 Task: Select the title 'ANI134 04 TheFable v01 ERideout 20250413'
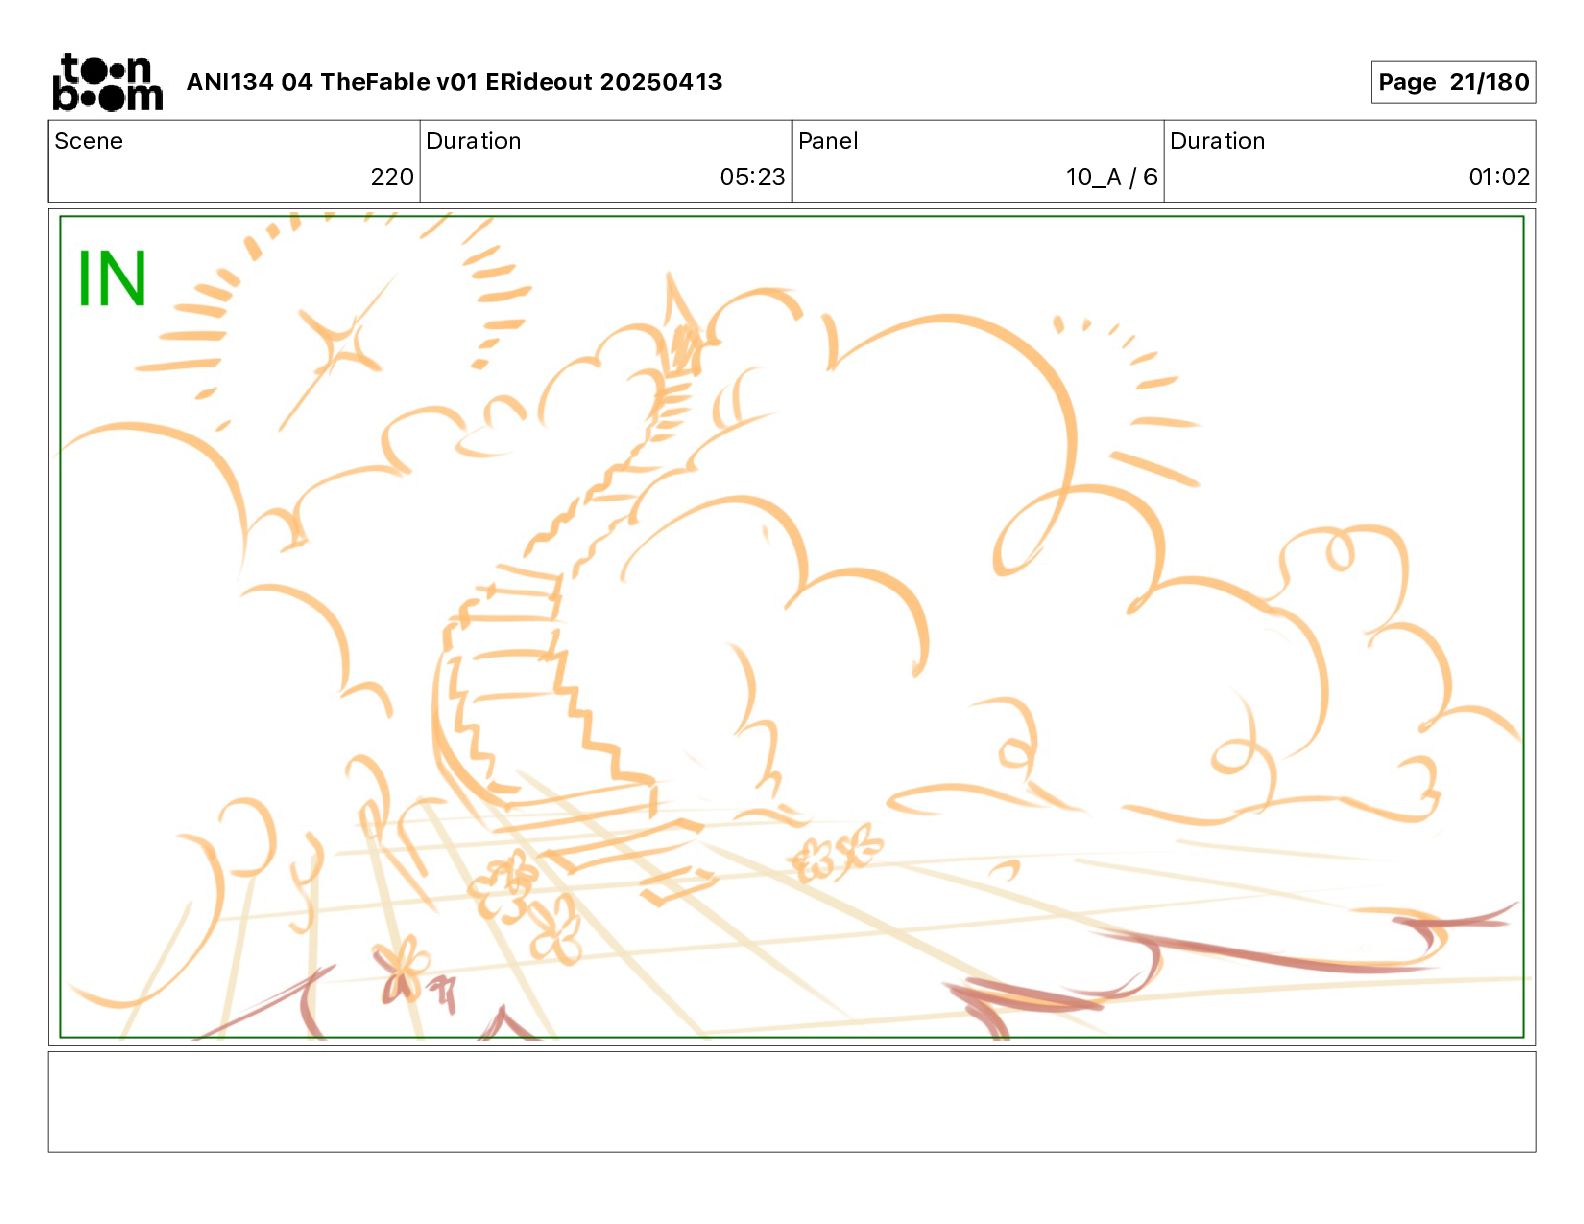(x=454, y=82)
